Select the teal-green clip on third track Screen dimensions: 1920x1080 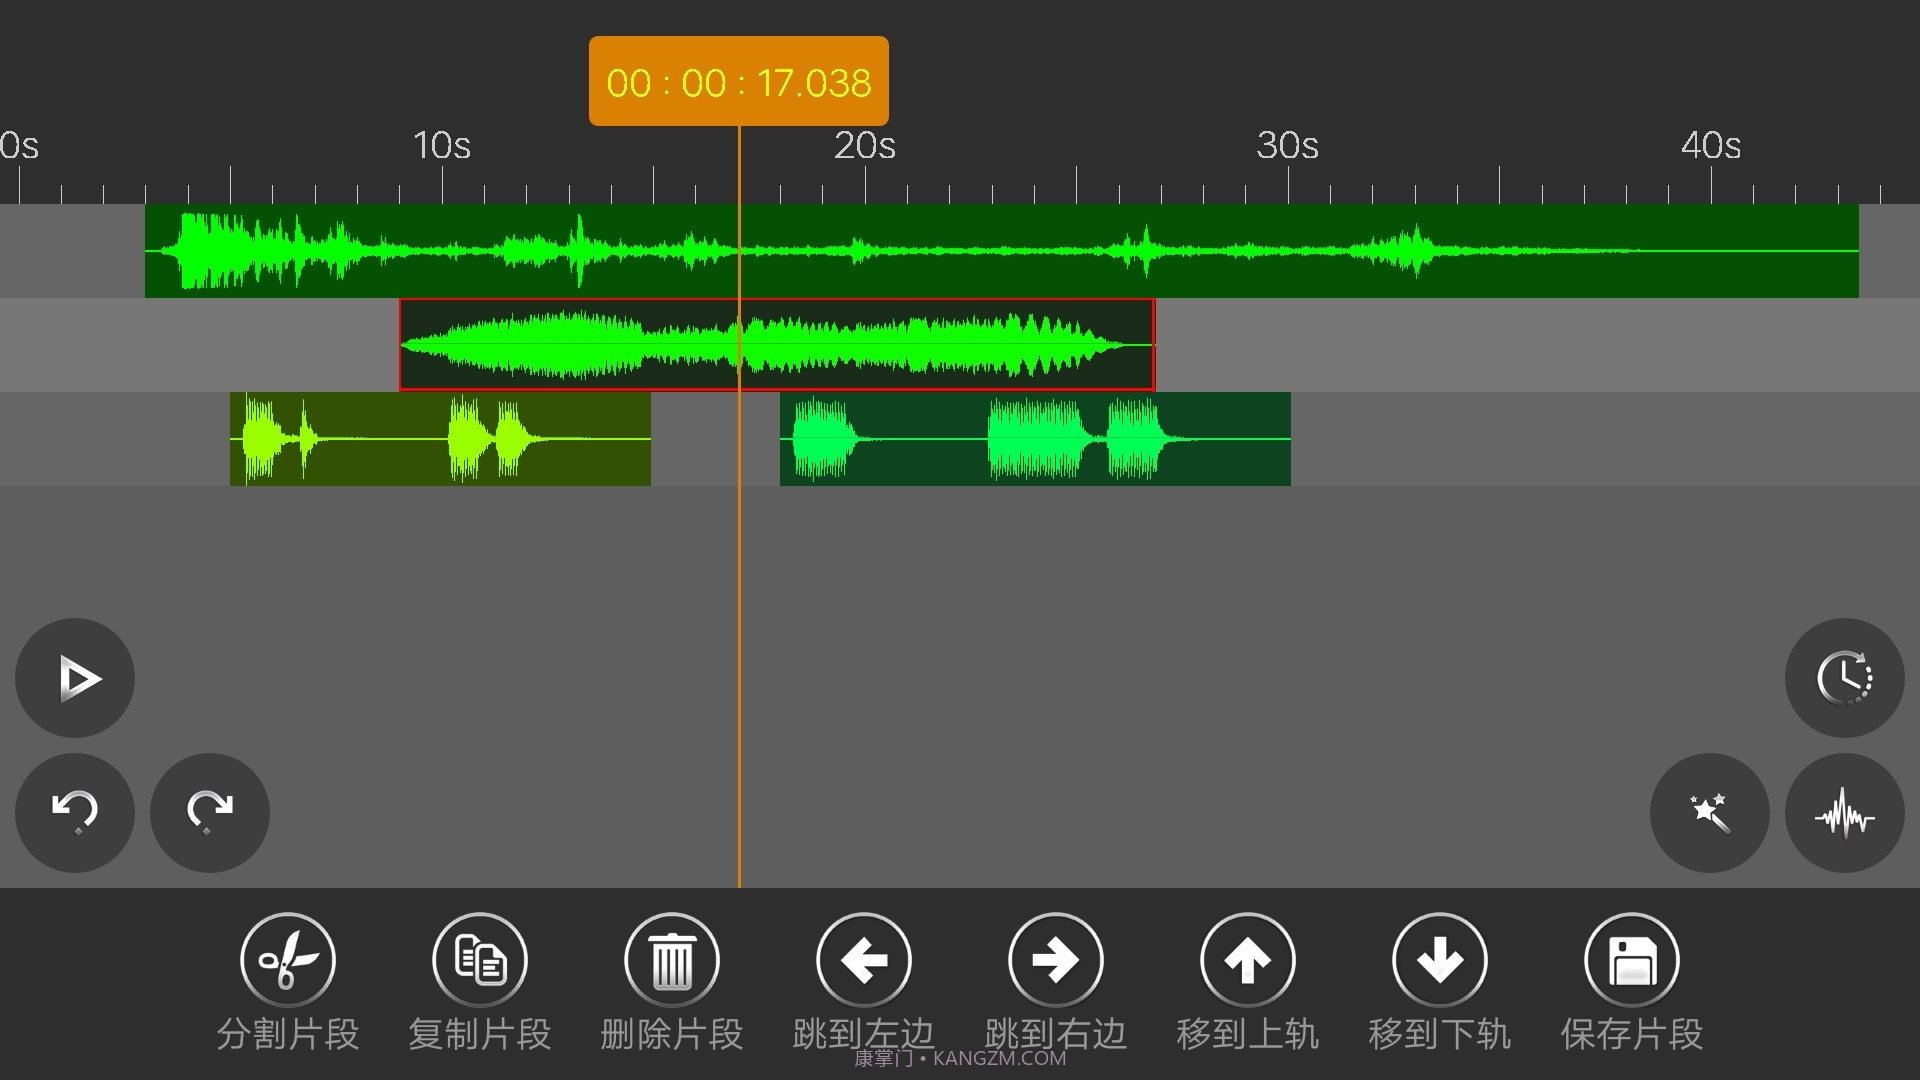pyautogui.click(x=1035, y=439)
